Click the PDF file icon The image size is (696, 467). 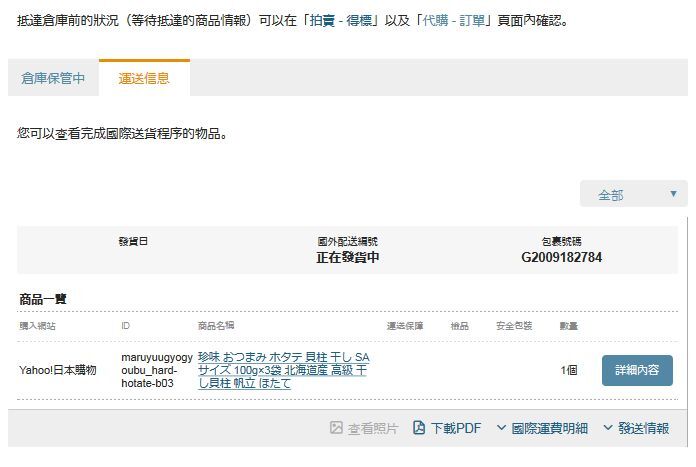[419, 427]
